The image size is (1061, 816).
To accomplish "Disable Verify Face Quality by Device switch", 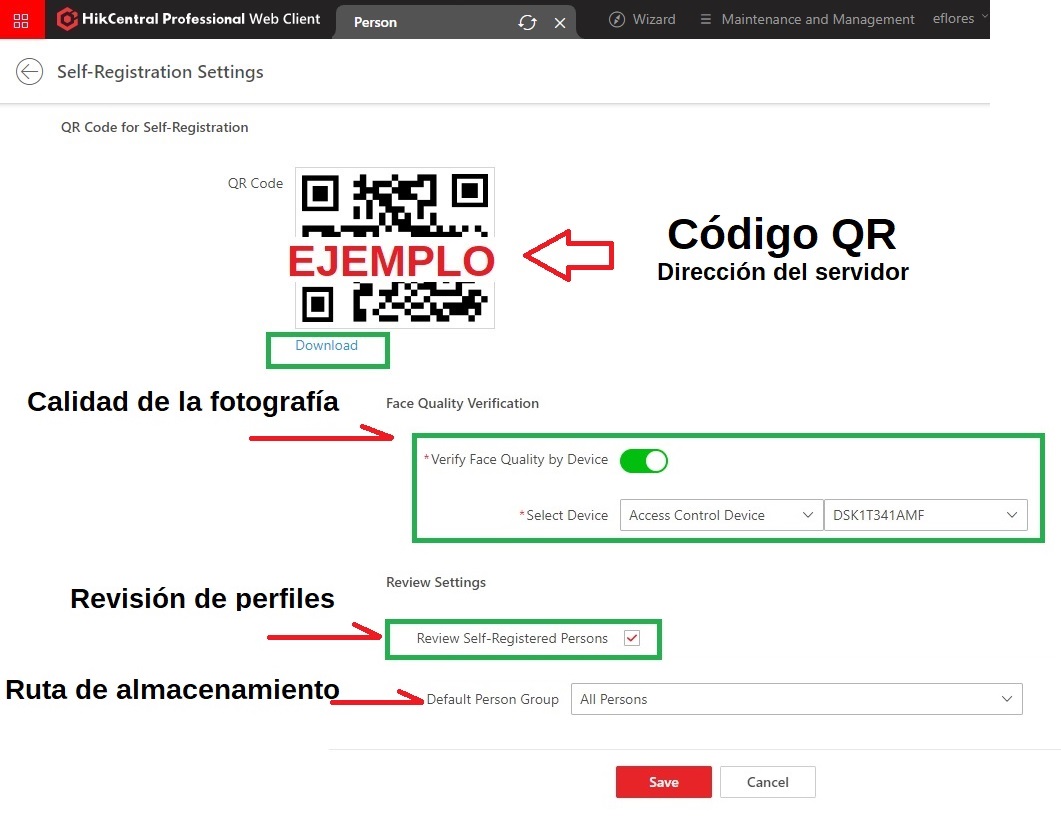I will (644, 460).
